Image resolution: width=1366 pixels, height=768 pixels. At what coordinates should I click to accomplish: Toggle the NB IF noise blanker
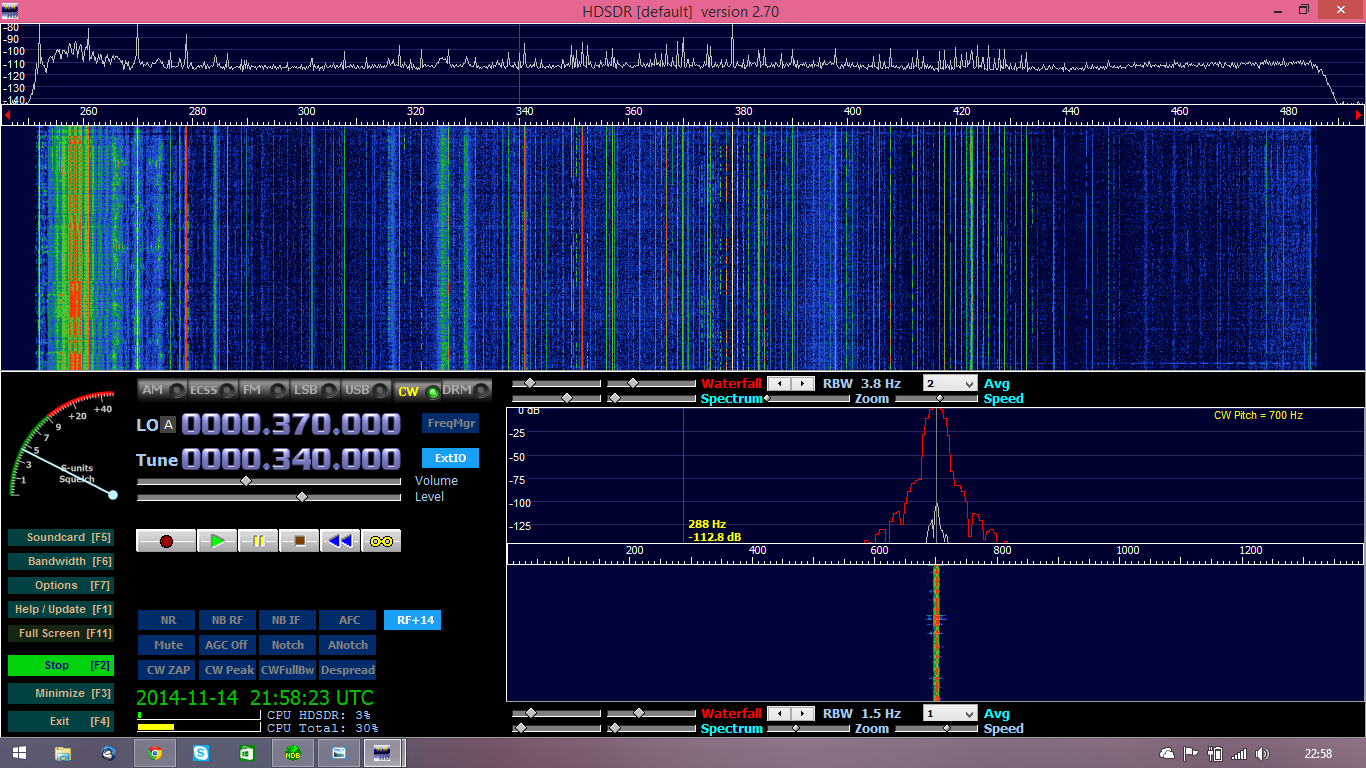[287, 620]
